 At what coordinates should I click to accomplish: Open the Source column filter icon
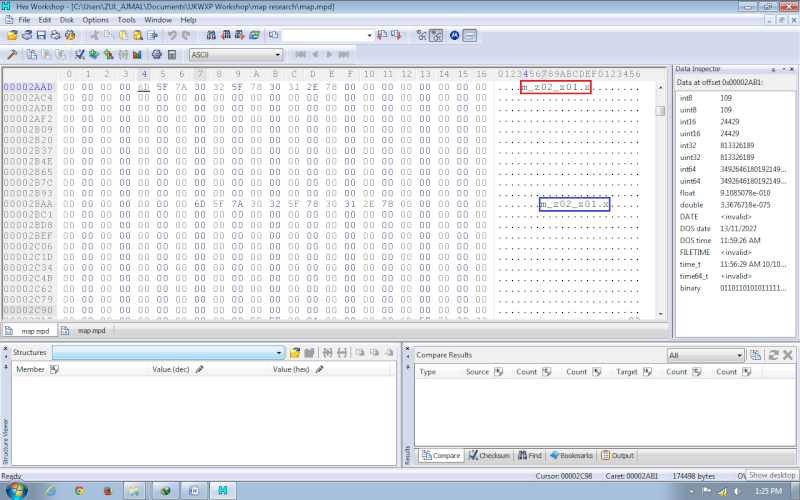point(498,371)
